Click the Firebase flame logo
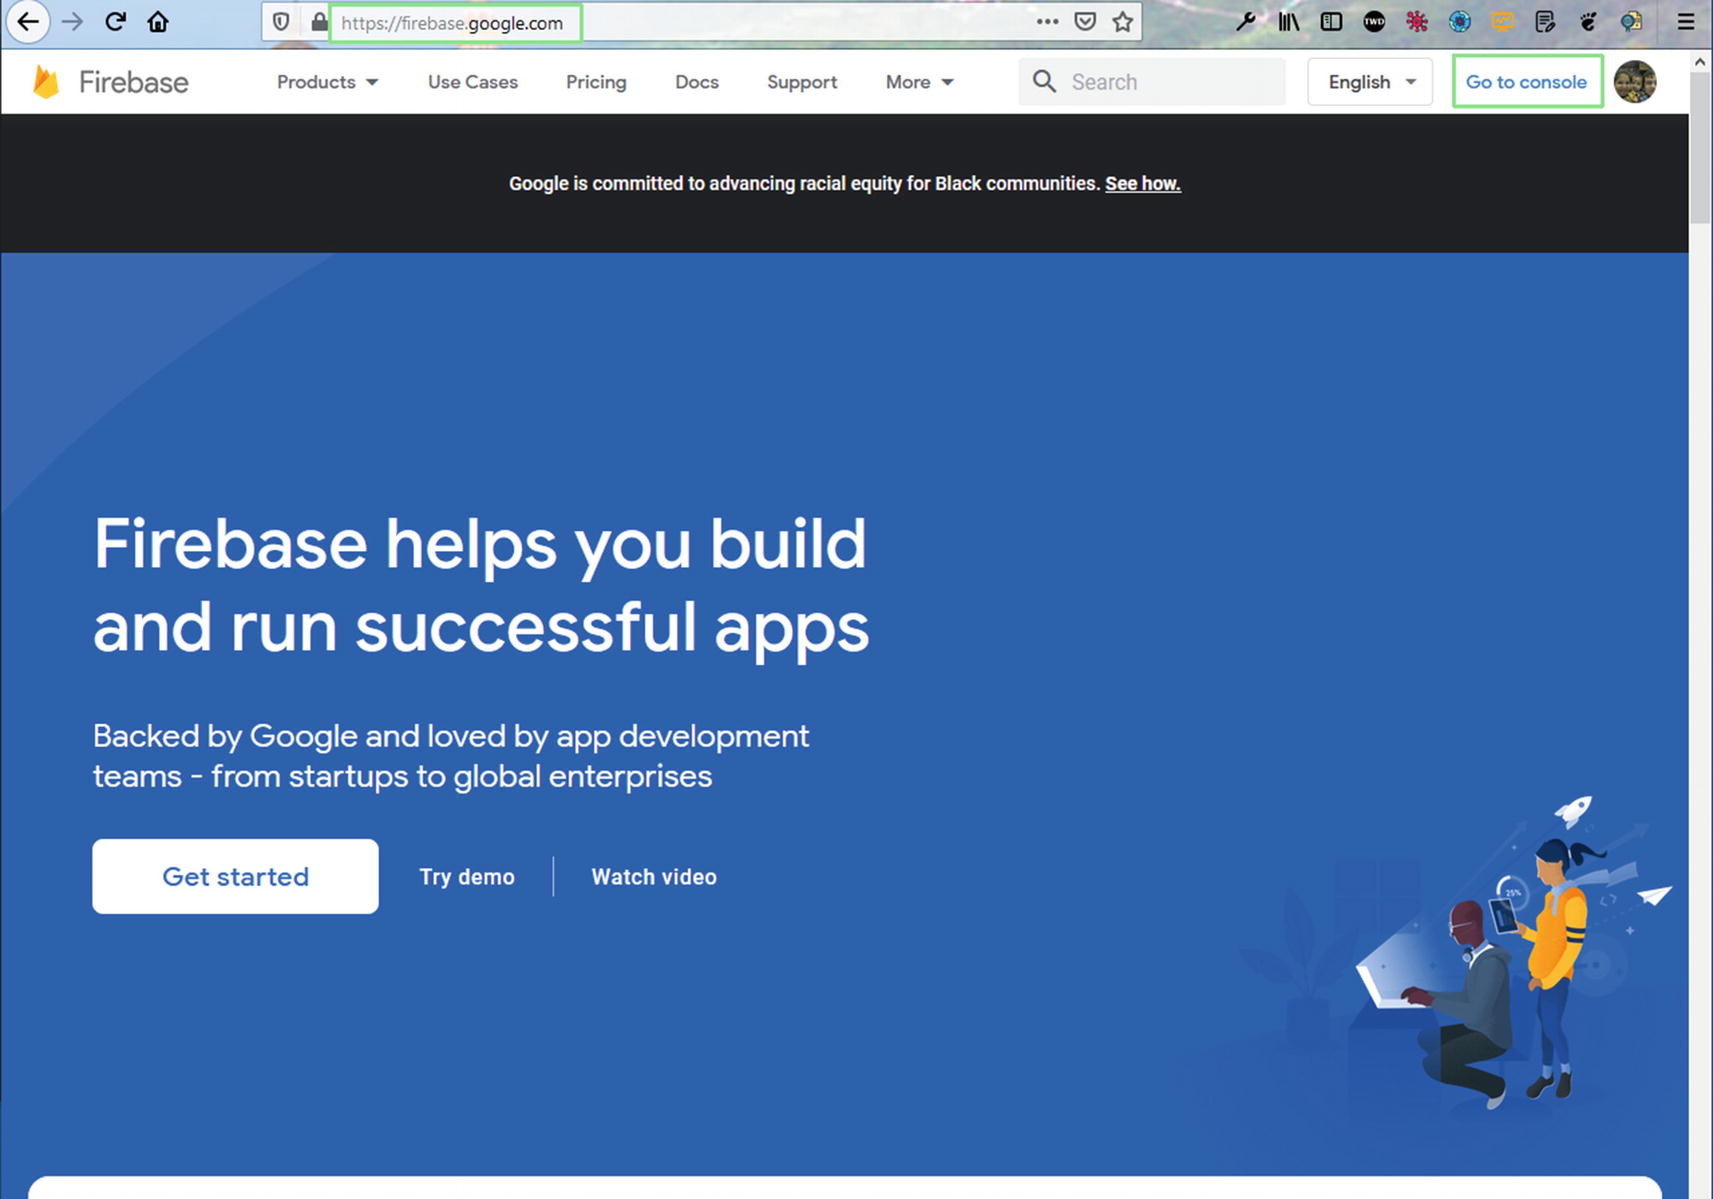The height and width of the screenshot is (1199, 1713). click(x=46, y=82)
